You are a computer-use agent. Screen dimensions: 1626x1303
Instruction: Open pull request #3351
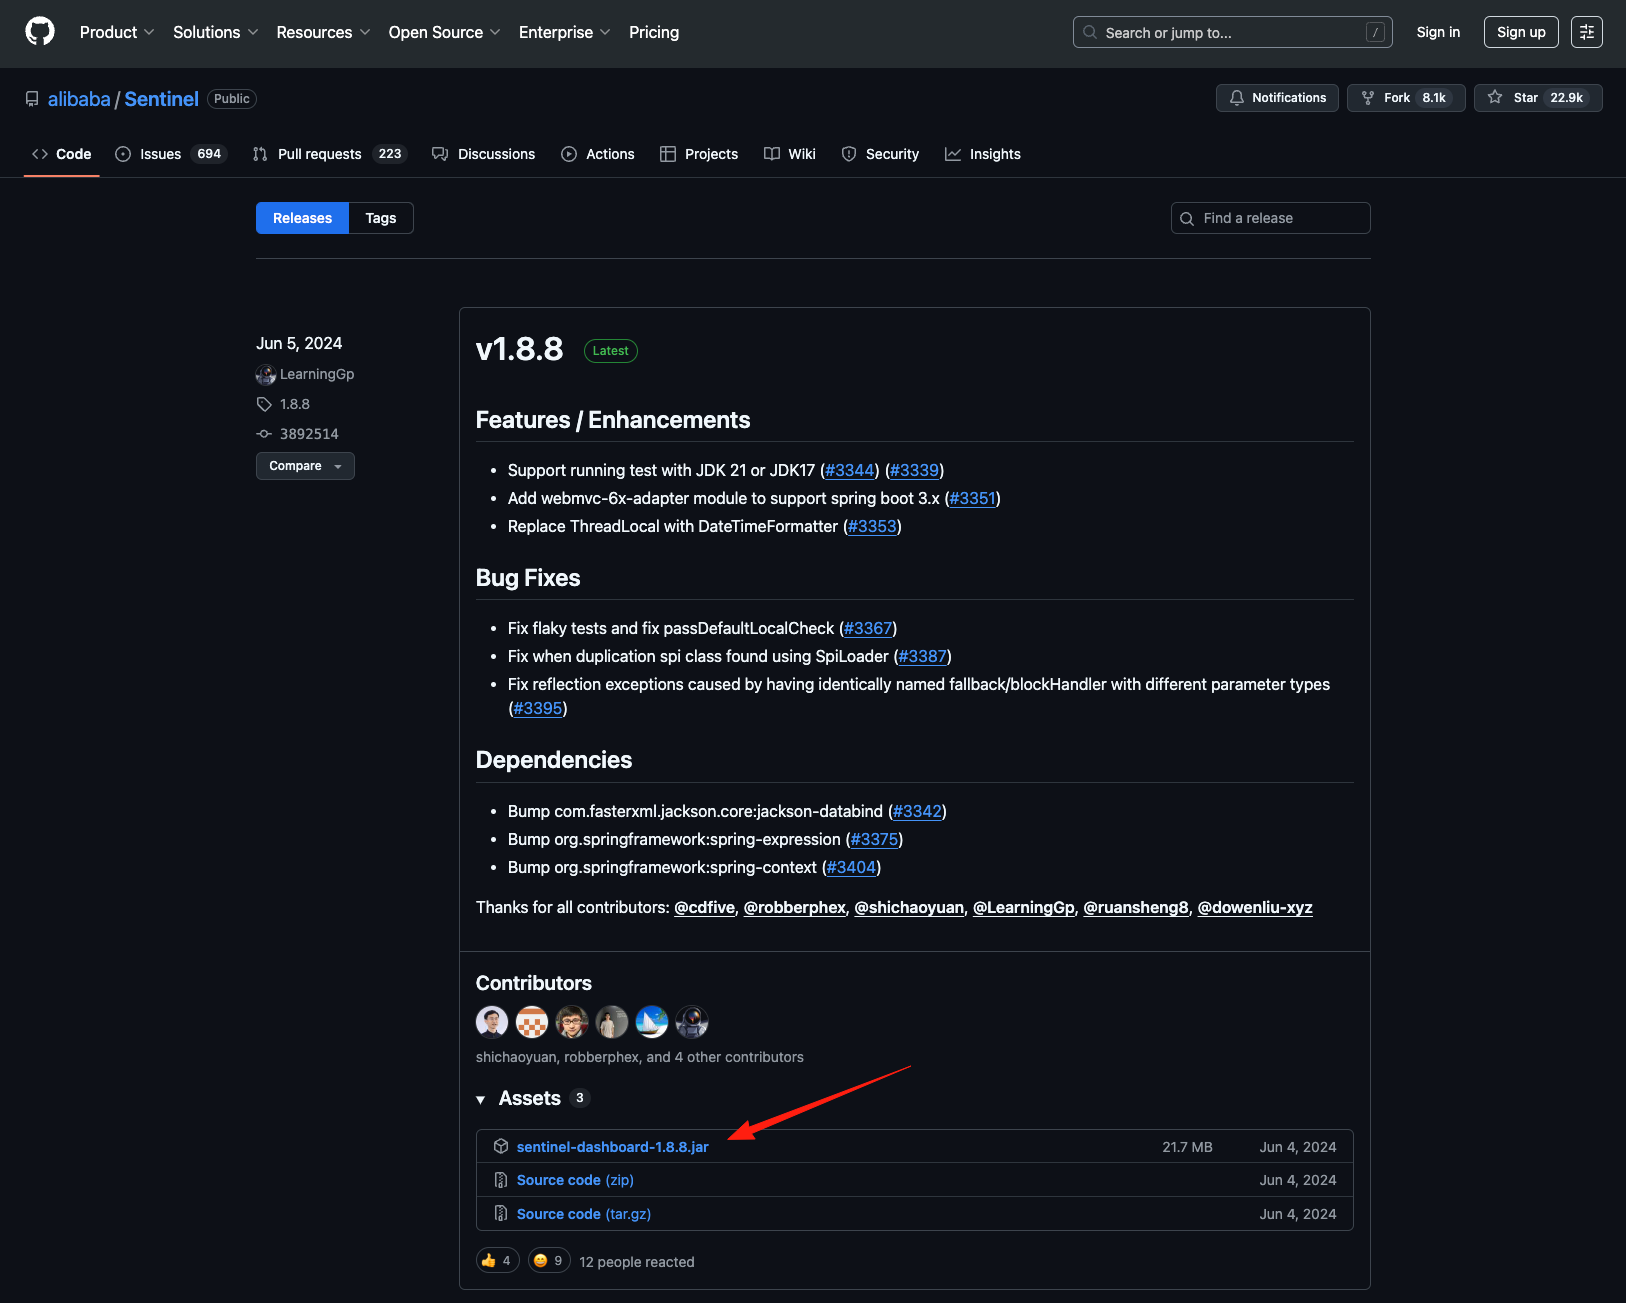pyautogui.click(x=973, y=498)
